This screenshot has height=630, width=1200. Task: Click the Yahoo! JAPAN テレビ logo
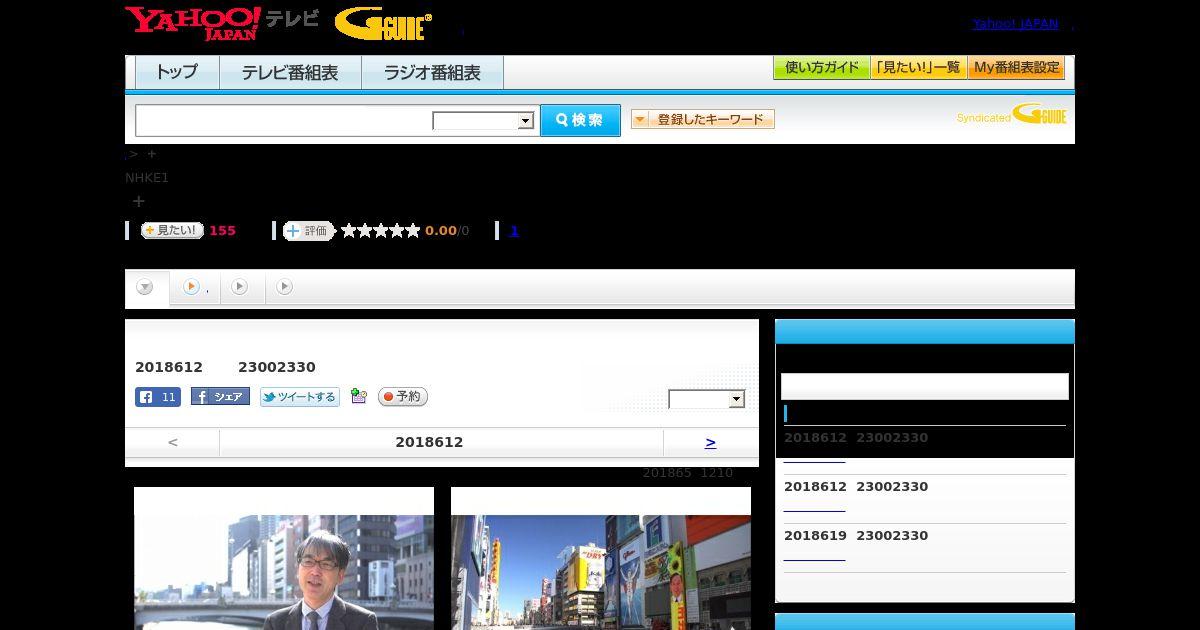point(222,23)
